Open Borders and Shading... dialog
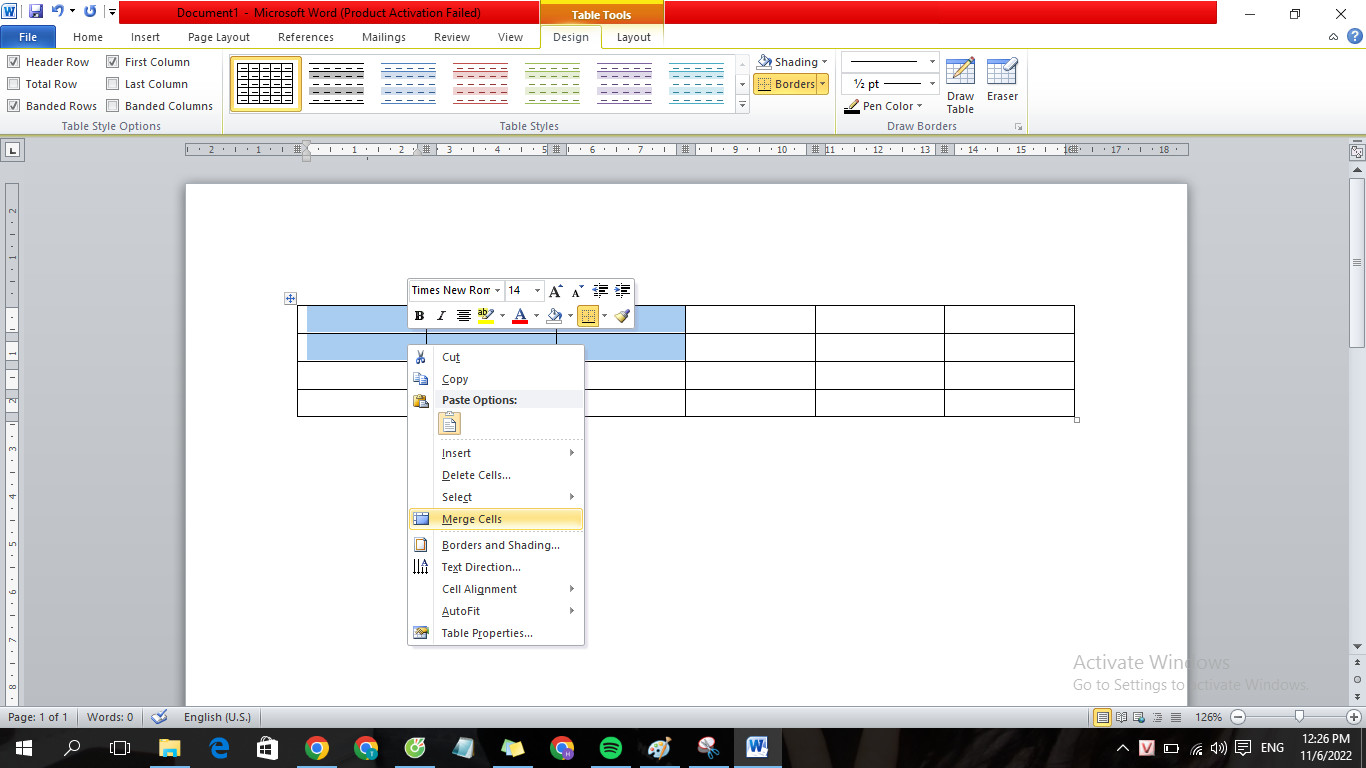1366x768 pixels. coord(496,545)
